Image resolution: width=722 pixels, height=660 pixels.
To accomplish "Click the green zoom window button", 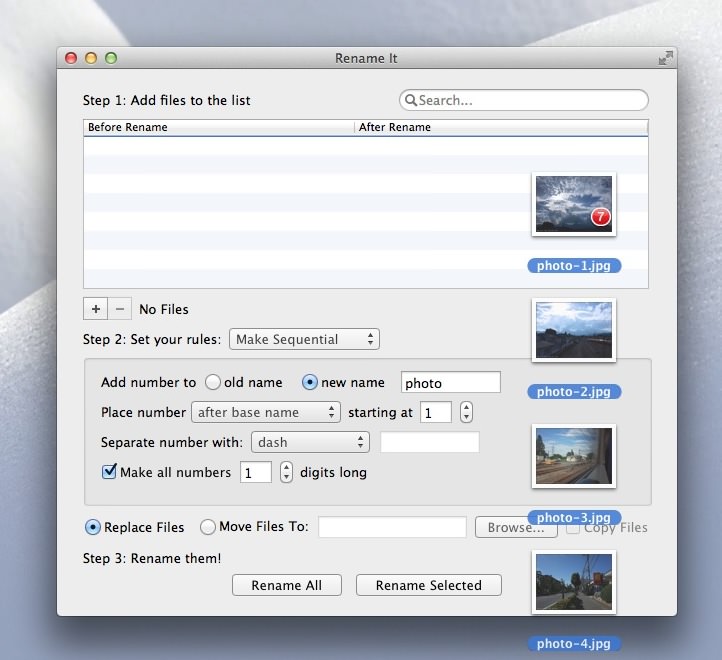I will pos(111,58).
